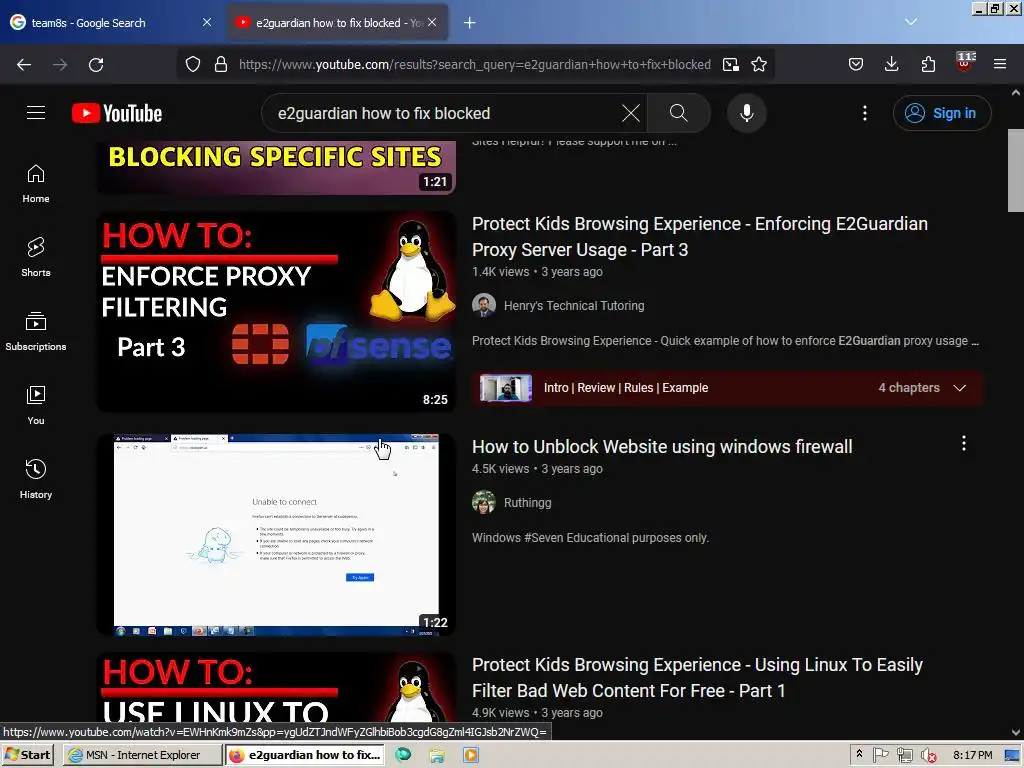Go forward one page in Firefox
This screenshot has width=1024, height=768.
(x=60, y=64)
